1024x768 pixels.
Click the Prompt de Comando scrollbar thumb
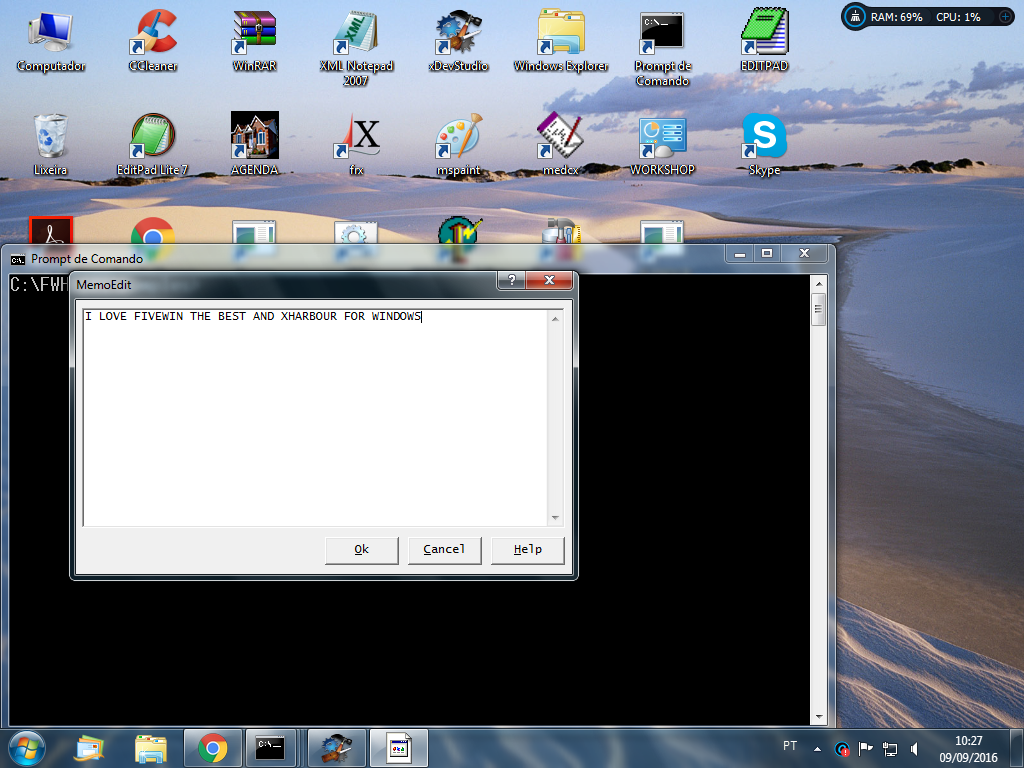click(x=819, y=310)
